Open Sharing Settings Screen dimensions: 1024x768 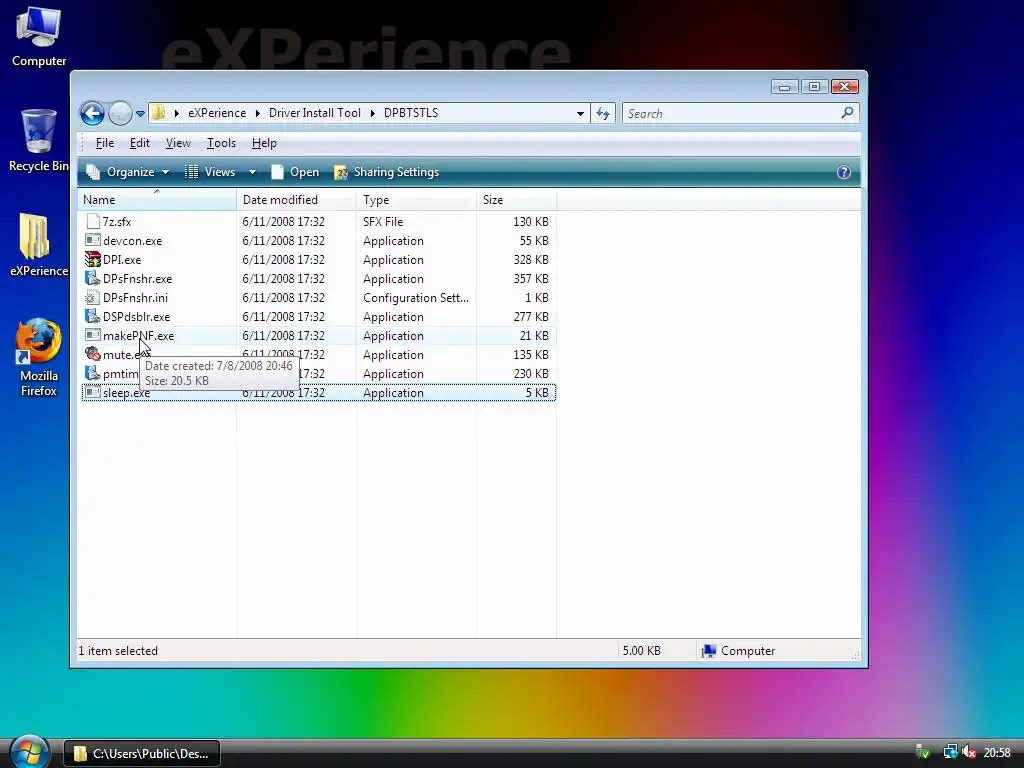click(x=387, y=172)
